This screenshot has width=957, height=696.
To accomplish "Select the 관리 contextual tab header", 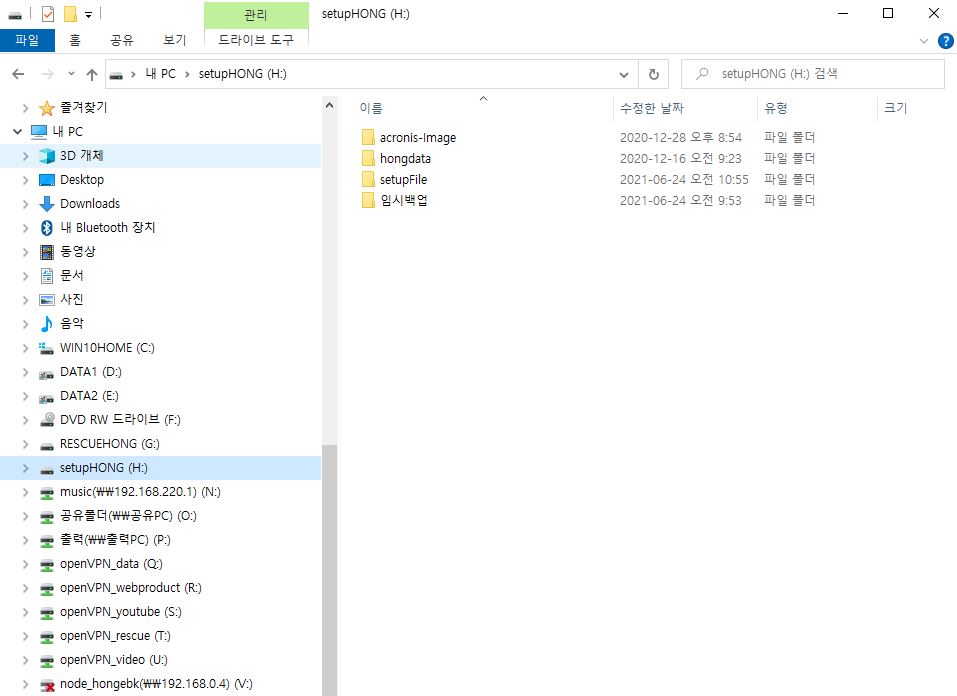I will 256,15.
